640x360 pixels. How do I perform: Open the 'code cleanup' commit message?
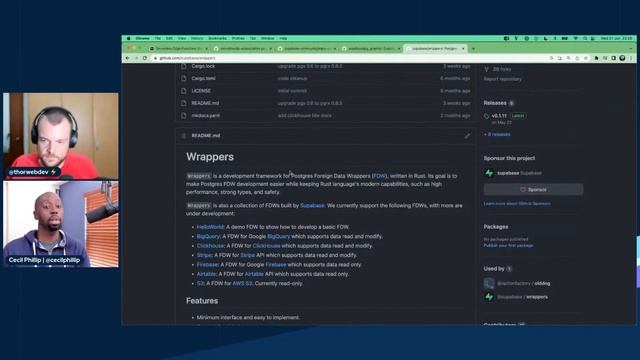point(293,78)
